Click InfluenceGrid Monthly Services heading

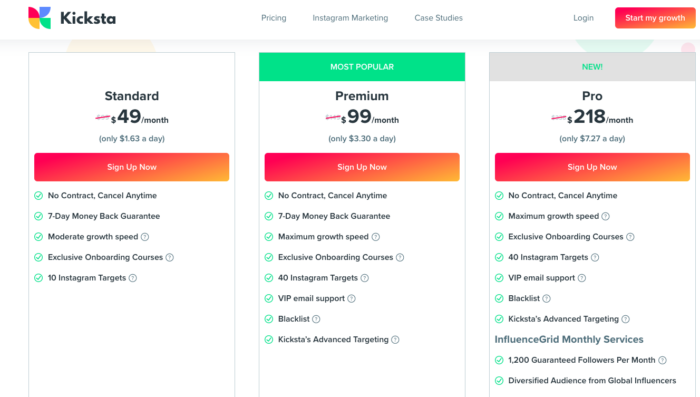pyautogui.click(x=569, y=339)
